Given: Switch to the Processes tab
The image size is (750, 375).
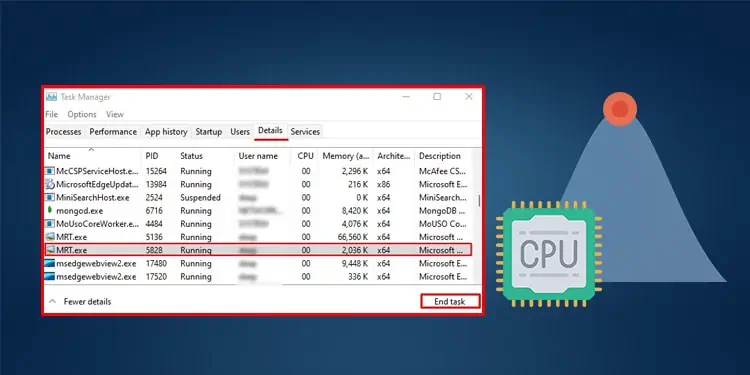Looking at the screenshot, I should pos(64,132).
